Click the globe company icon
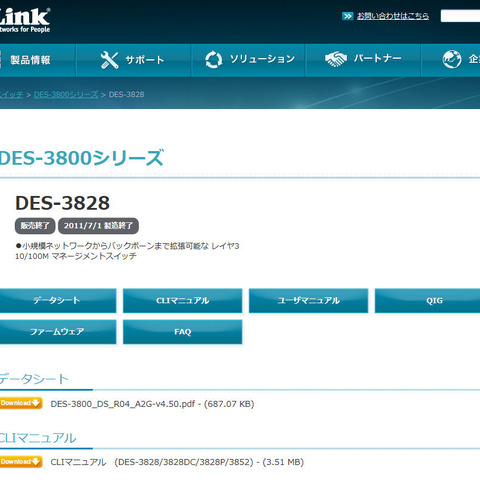 click(x=452, y=59)
